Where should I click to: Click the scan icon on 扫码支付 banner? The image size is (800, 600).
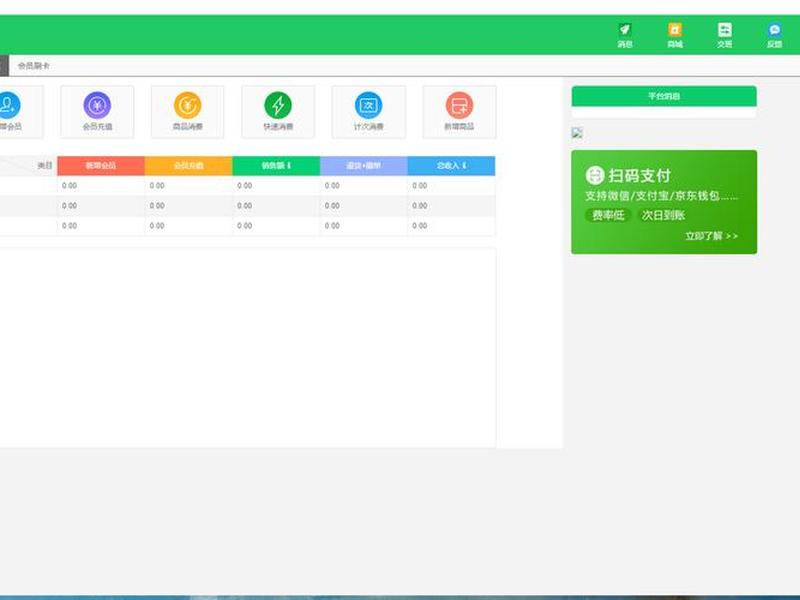594,175
